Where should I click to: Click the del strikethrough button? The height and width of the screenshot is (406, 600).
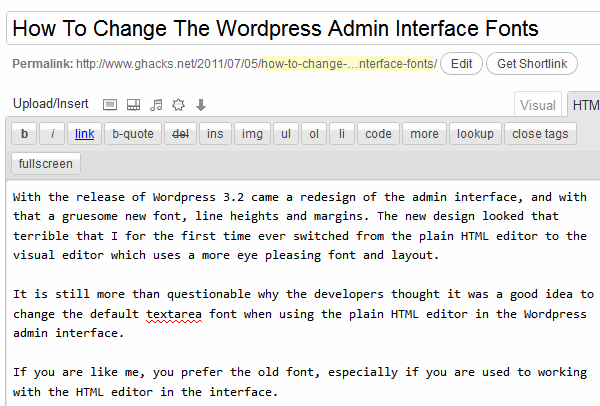point(181,134)
